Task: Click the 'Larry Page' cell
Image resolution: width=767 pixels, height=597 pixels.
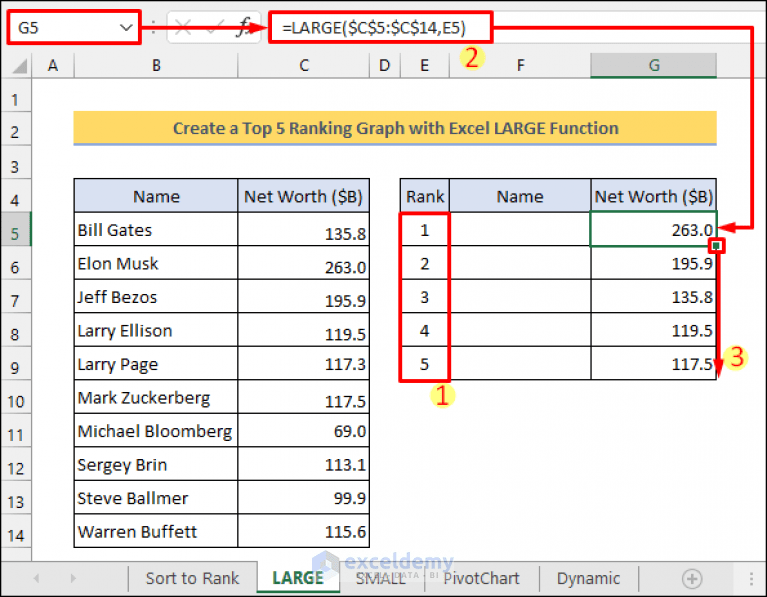Action: click(156, 364)
